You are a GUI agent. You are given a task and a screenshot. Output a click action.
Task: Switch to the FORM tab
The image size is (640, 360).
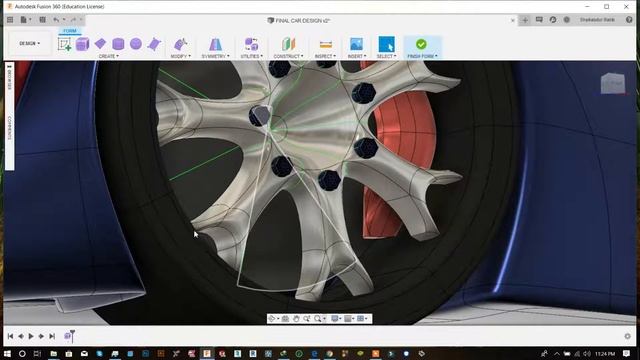(x=70, y=31)
